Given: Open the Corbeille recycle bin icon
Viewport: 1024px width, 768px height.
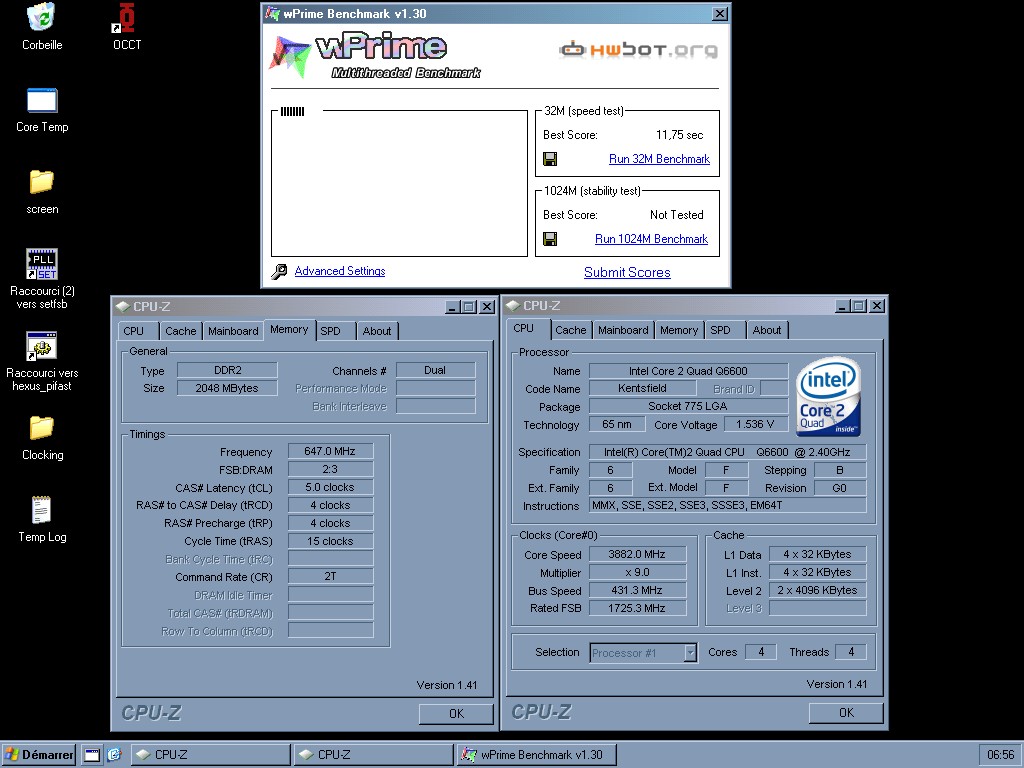Looking at the screenshot, I should pyautogui.click(x=42, y=18).
